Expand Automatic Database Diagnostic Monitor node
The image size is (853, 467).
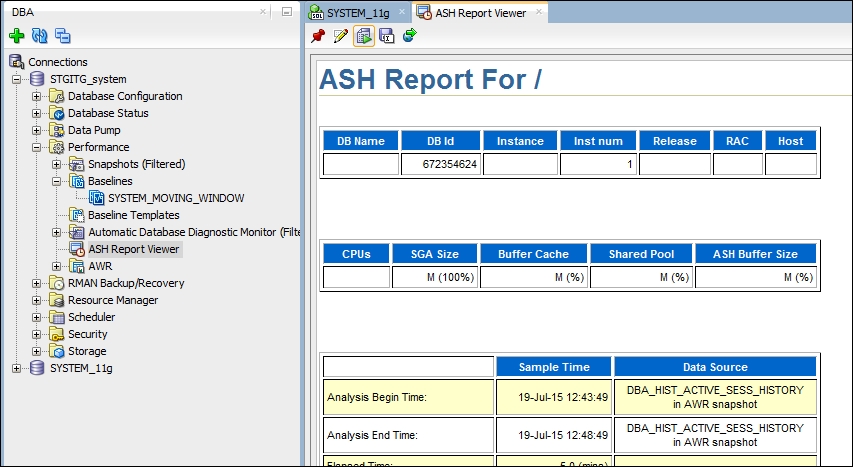(x=57, y=232)
